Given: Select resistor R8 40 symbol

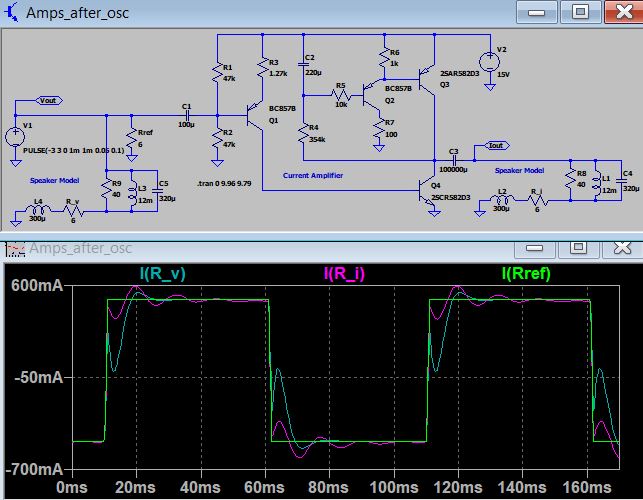Looking at the screenshot, I should point(571,179).
